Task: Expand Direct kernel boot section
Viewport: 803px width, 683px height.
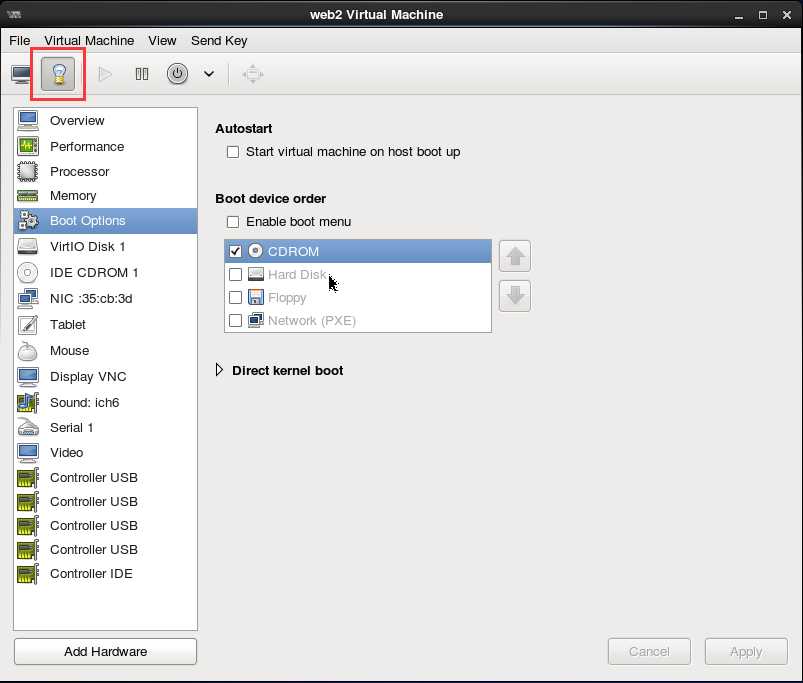Action: click(x=219, y=370)
